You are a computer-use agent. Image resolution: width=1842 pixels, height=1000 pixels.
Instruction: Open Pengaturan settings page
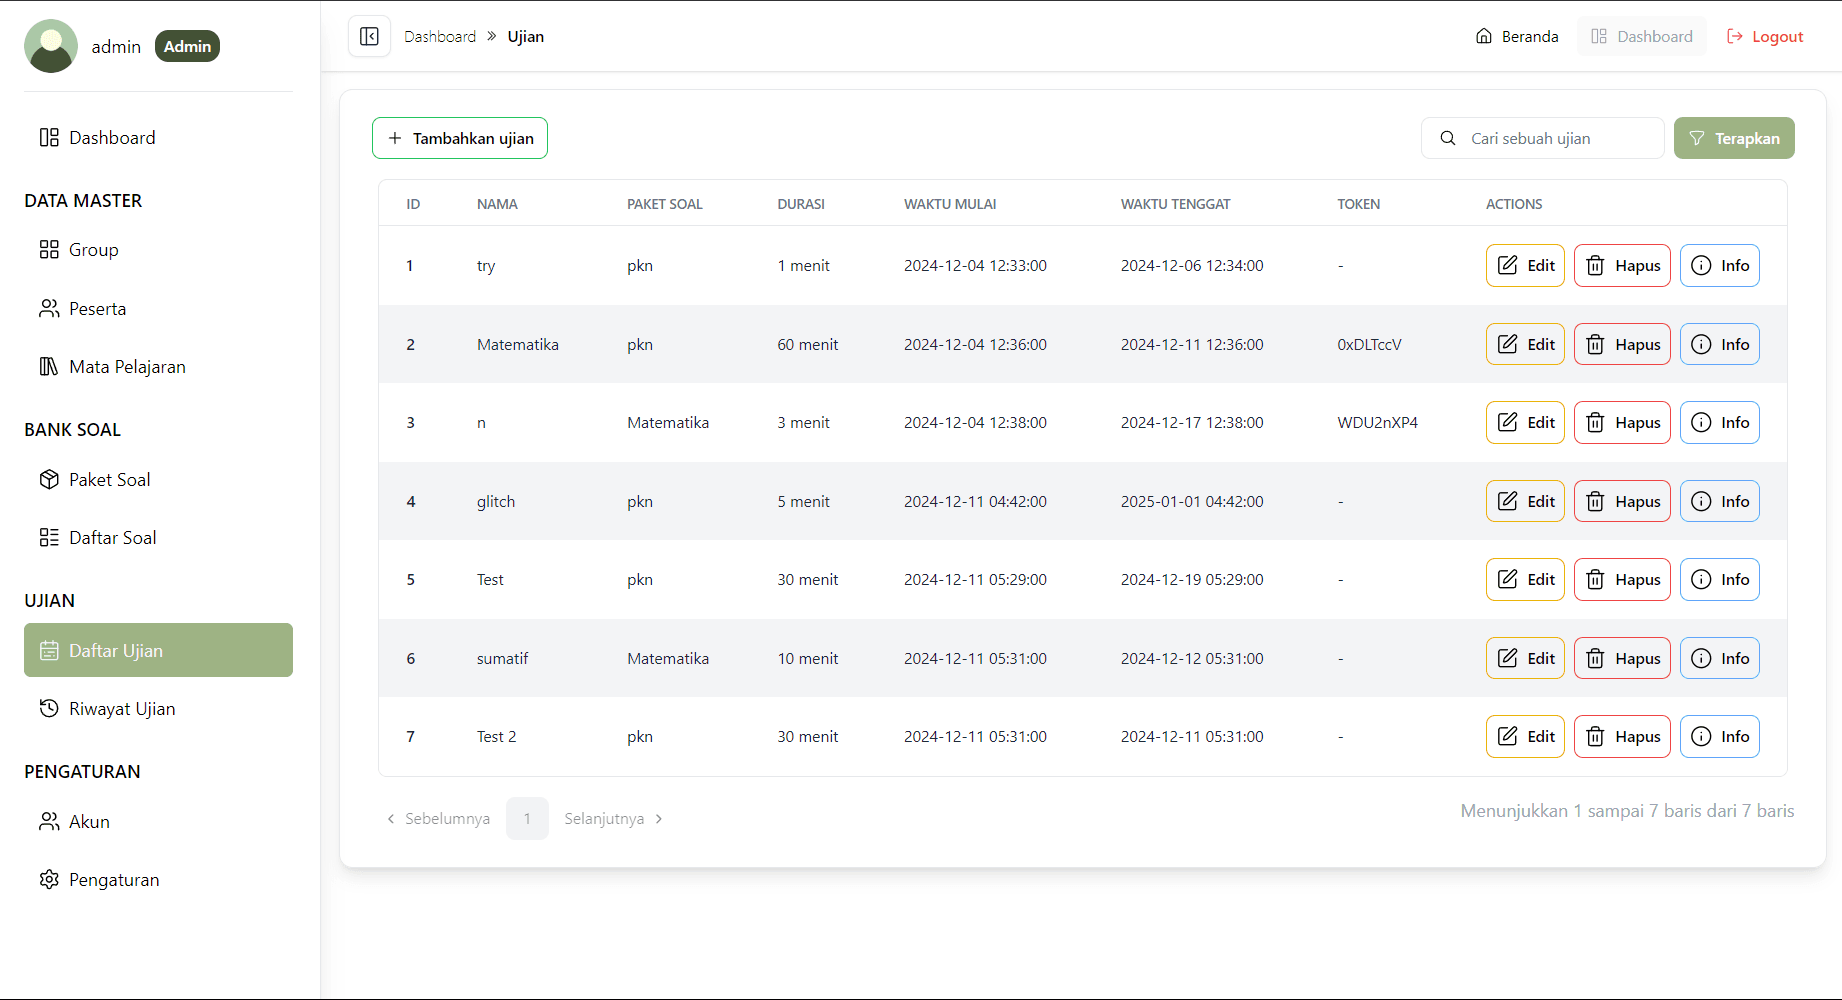tap(113, 880)
